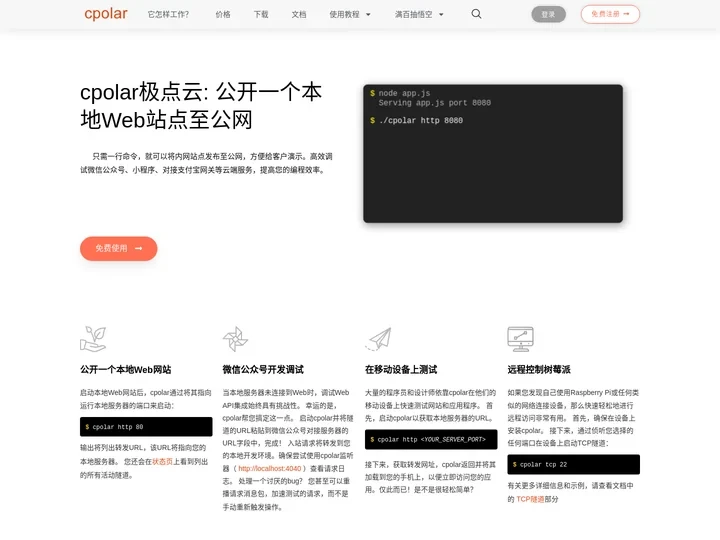Open the search magnifier icon
This screenshot has height=540, width=720.
[476, 14]
